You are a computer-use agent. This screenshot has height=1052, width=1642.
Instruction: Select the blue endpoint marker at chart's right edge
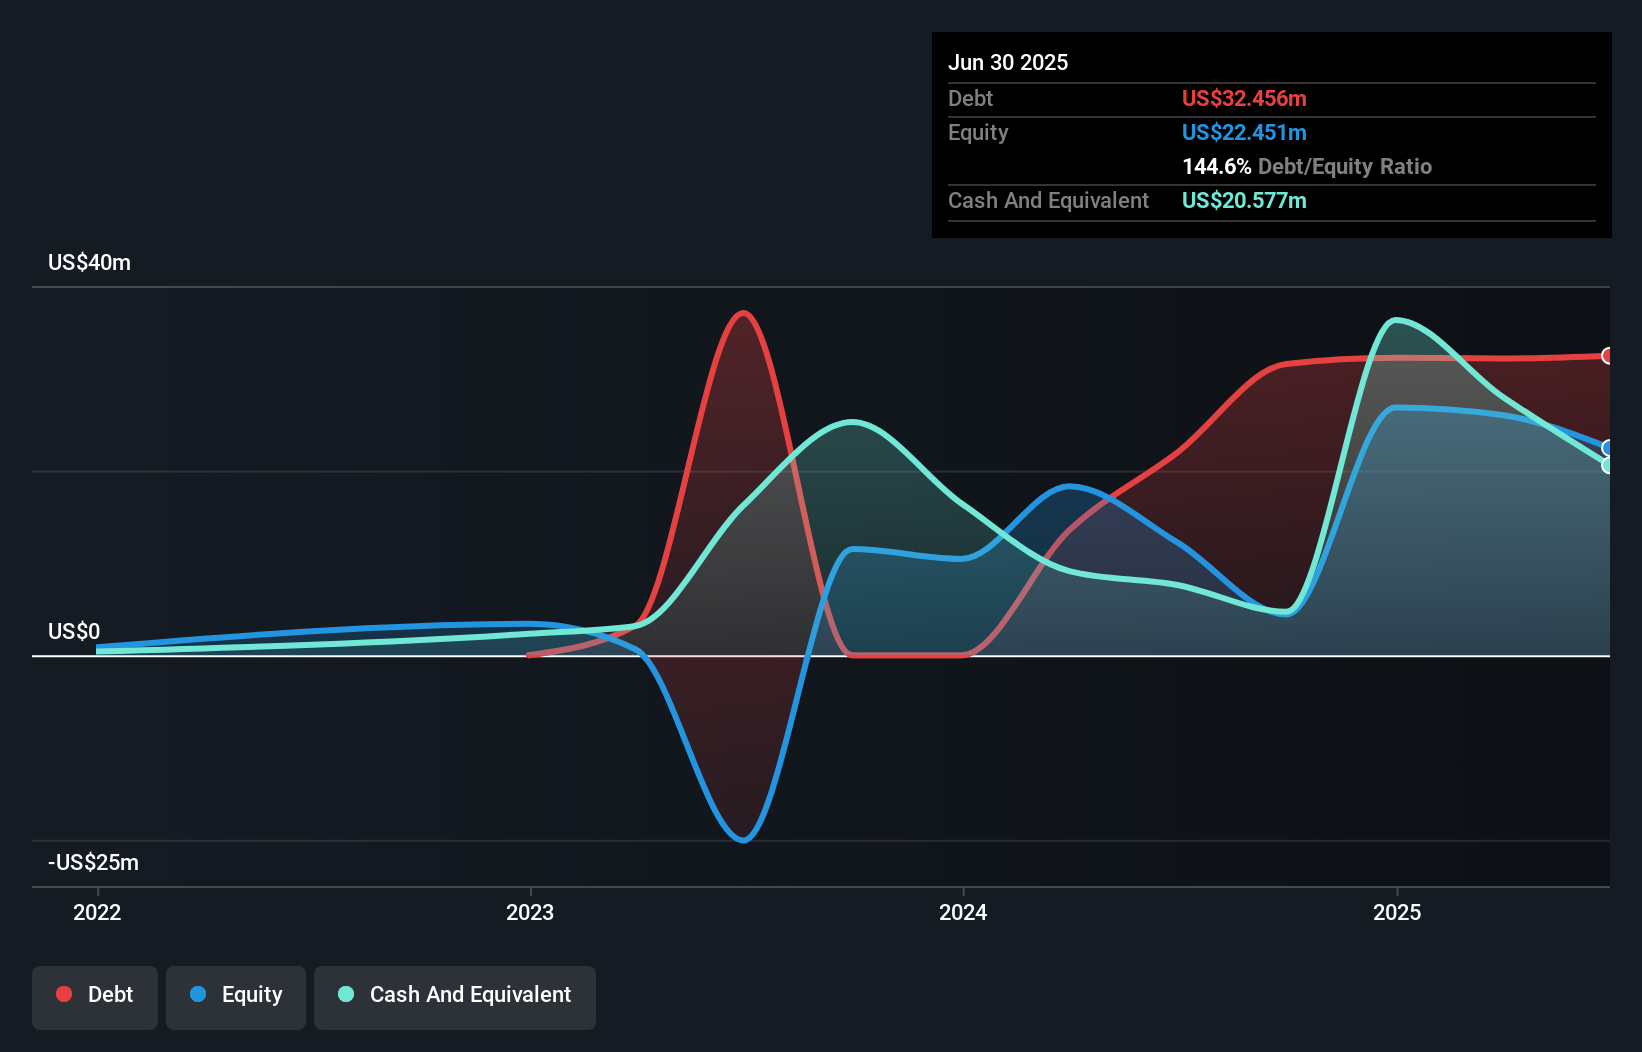1607,449
